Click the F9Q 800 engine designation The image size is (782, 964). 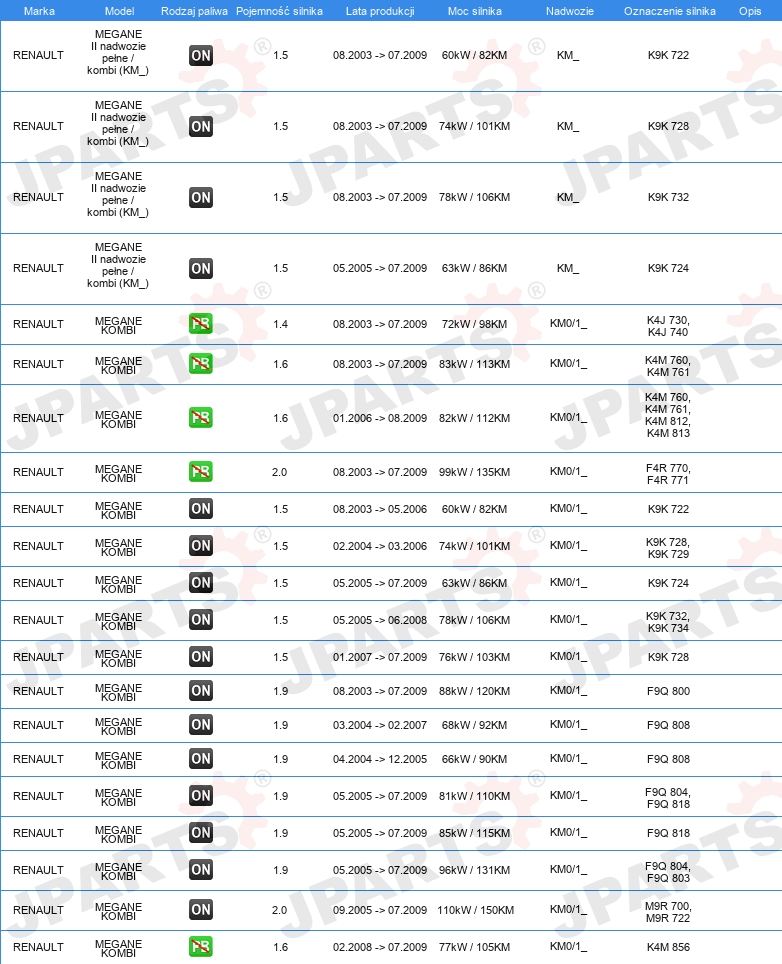point(668,691)
